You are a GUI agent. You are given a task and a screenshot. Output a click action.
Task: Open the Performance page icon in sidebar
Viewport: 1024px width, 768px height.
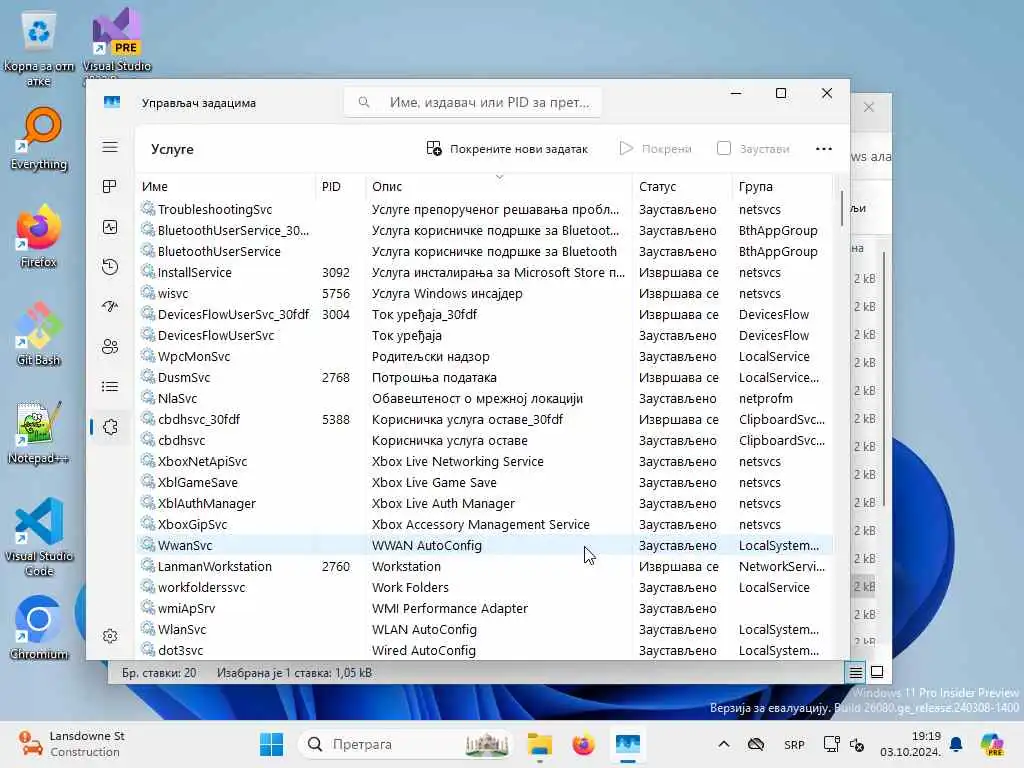pos(110,227)
